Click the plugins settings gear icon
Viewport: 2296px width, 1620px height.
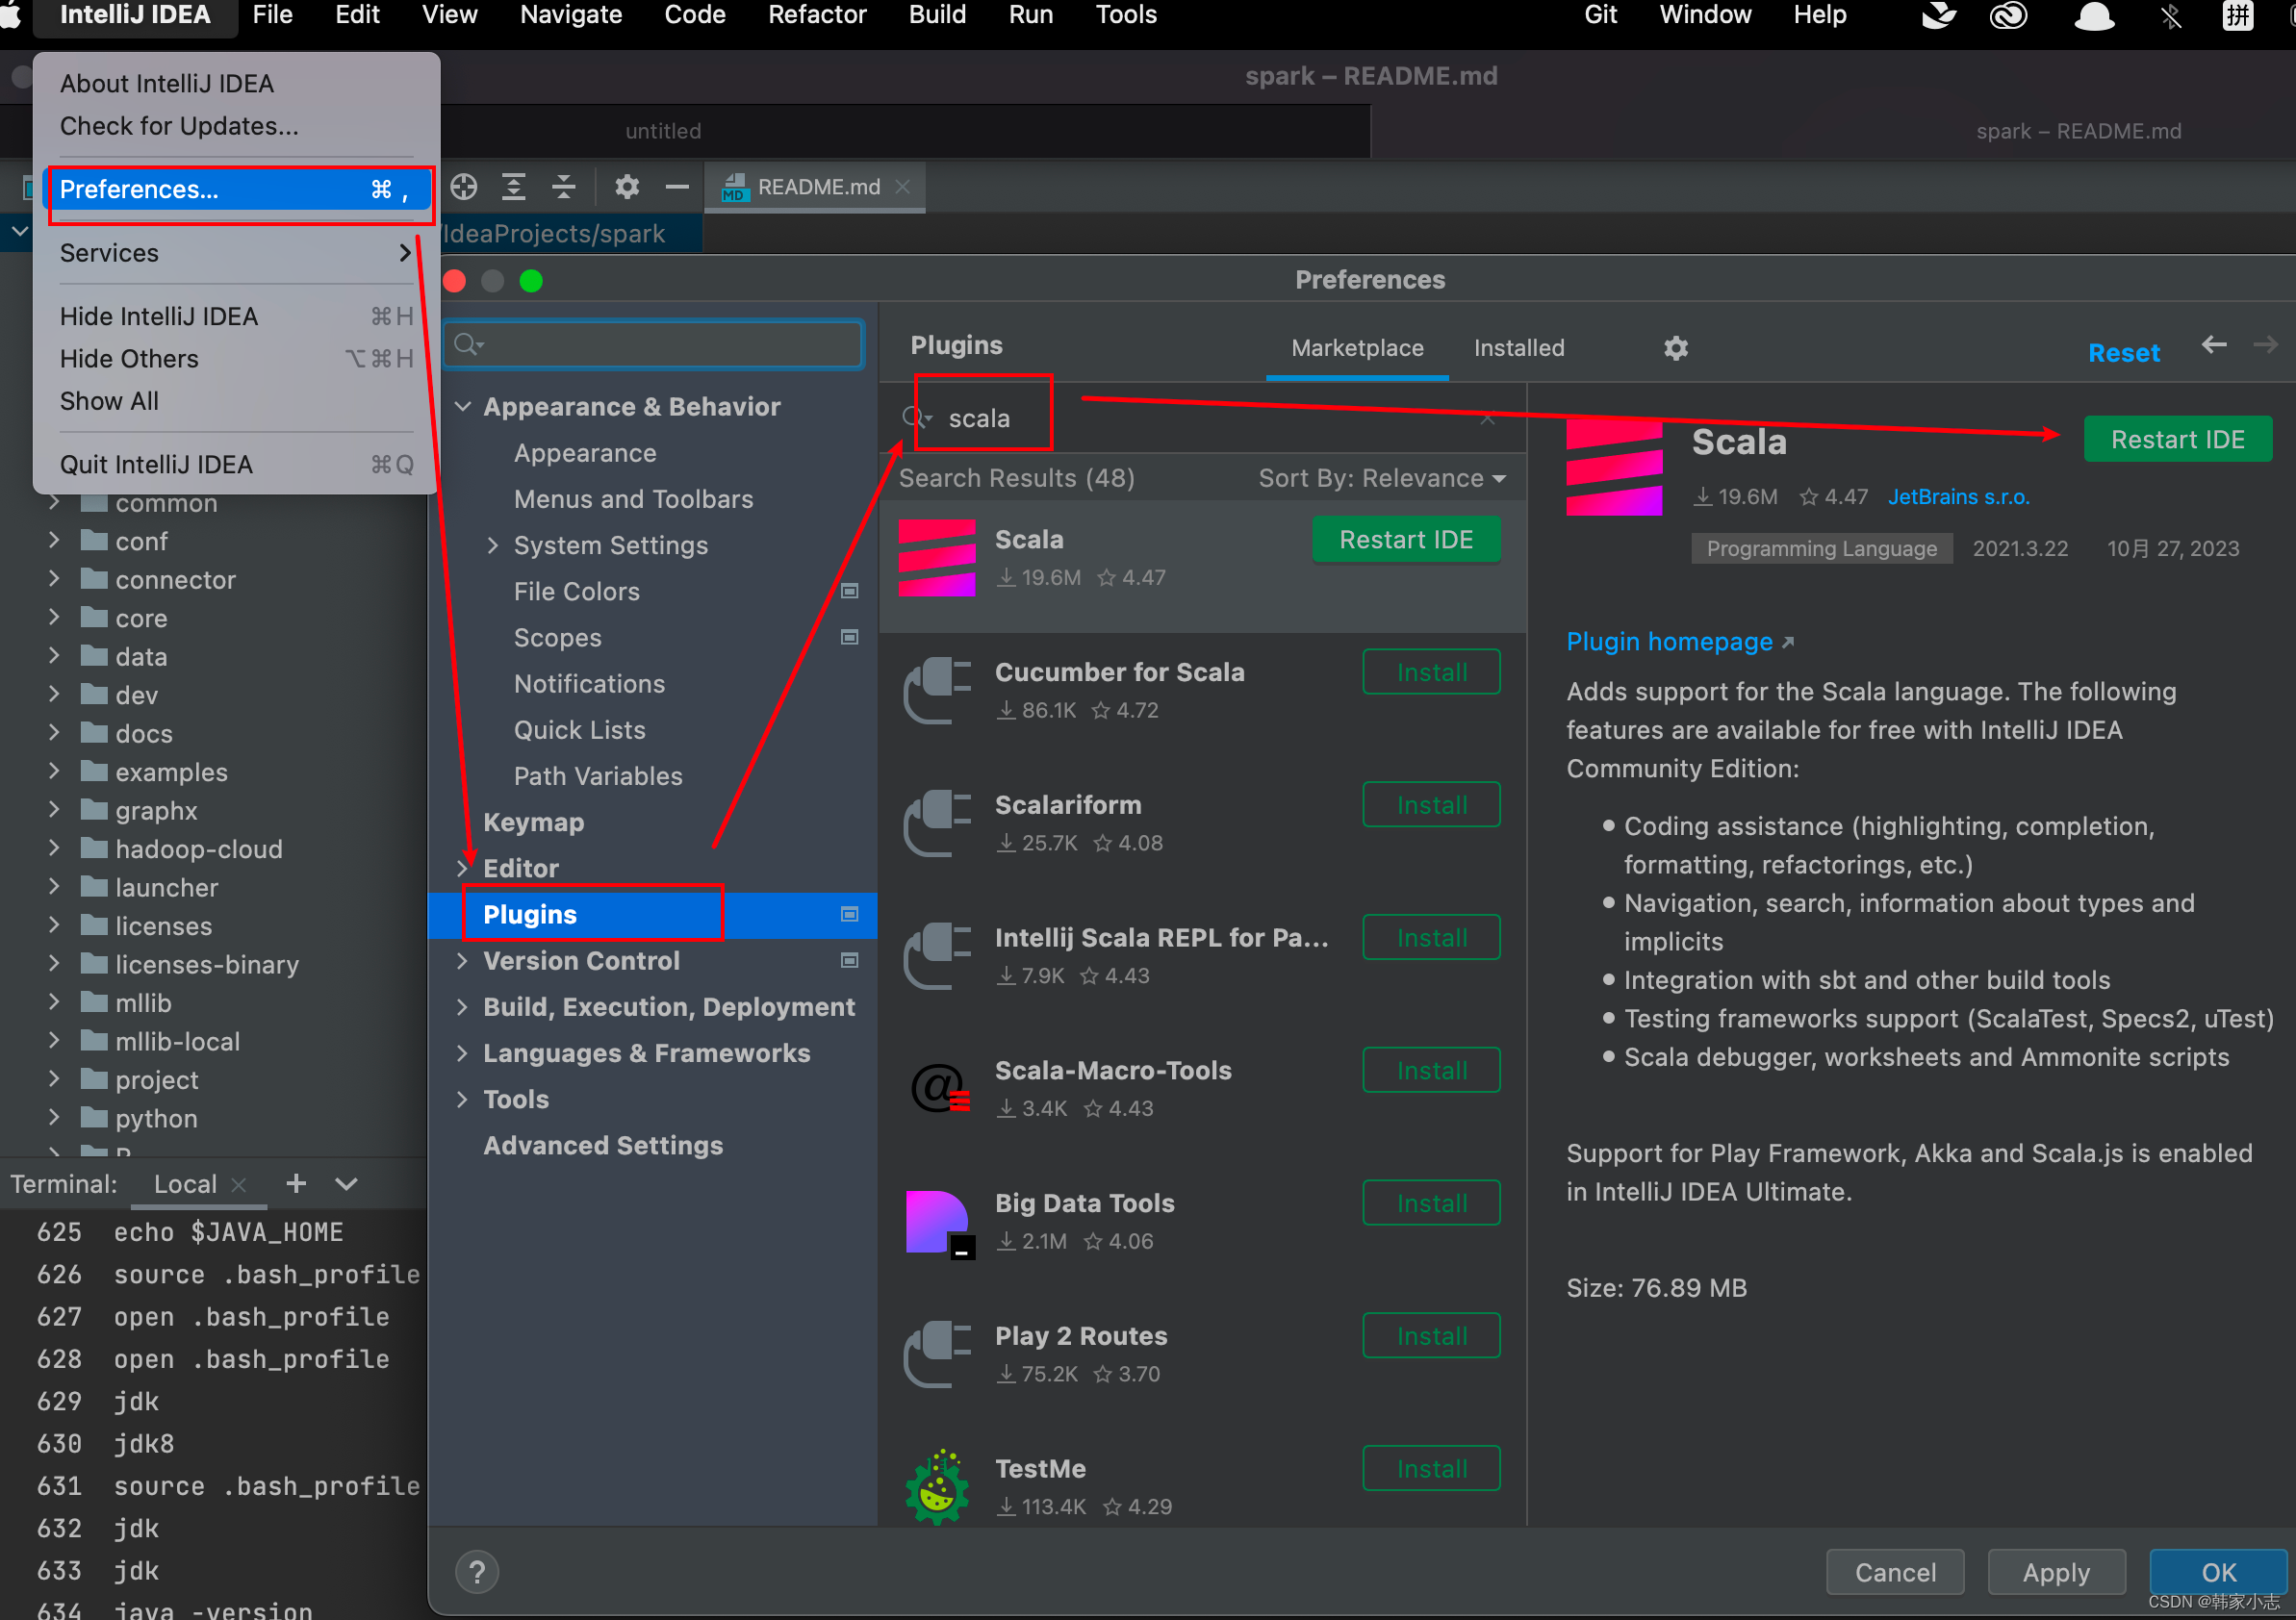point(1675,348)
